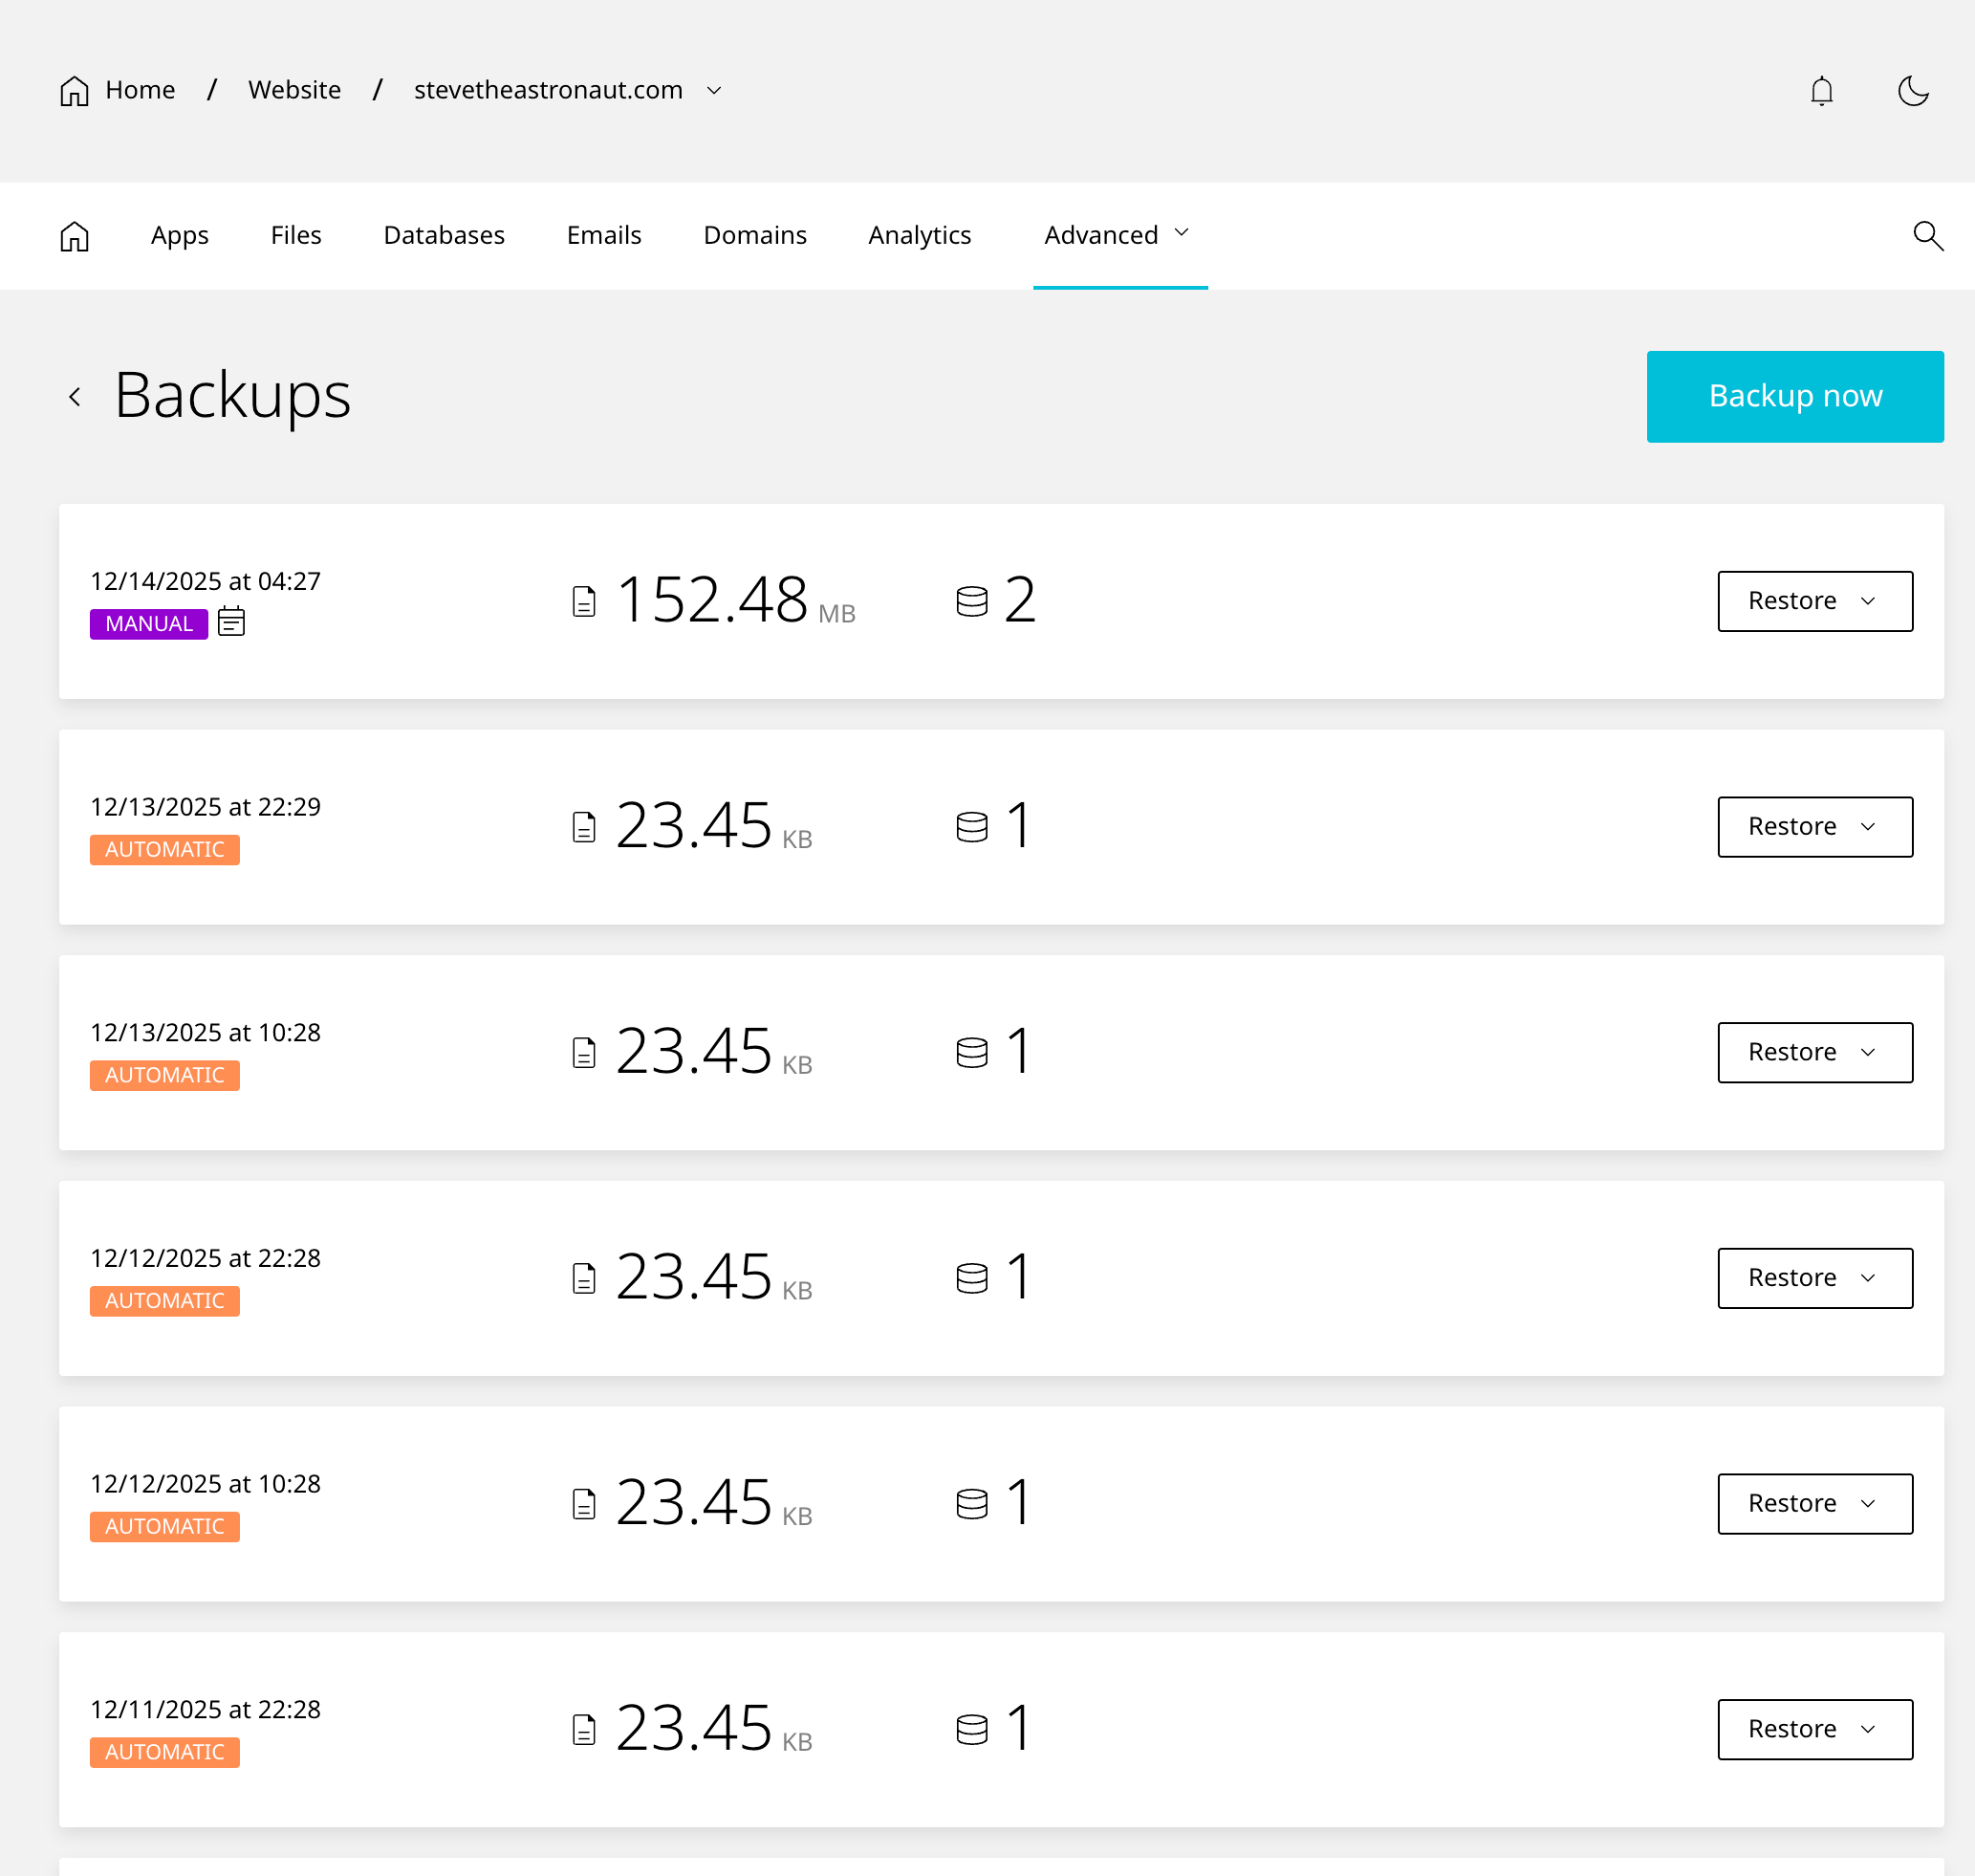Click the calendar icon next to MANUAL badge

(x=231, y=622)
